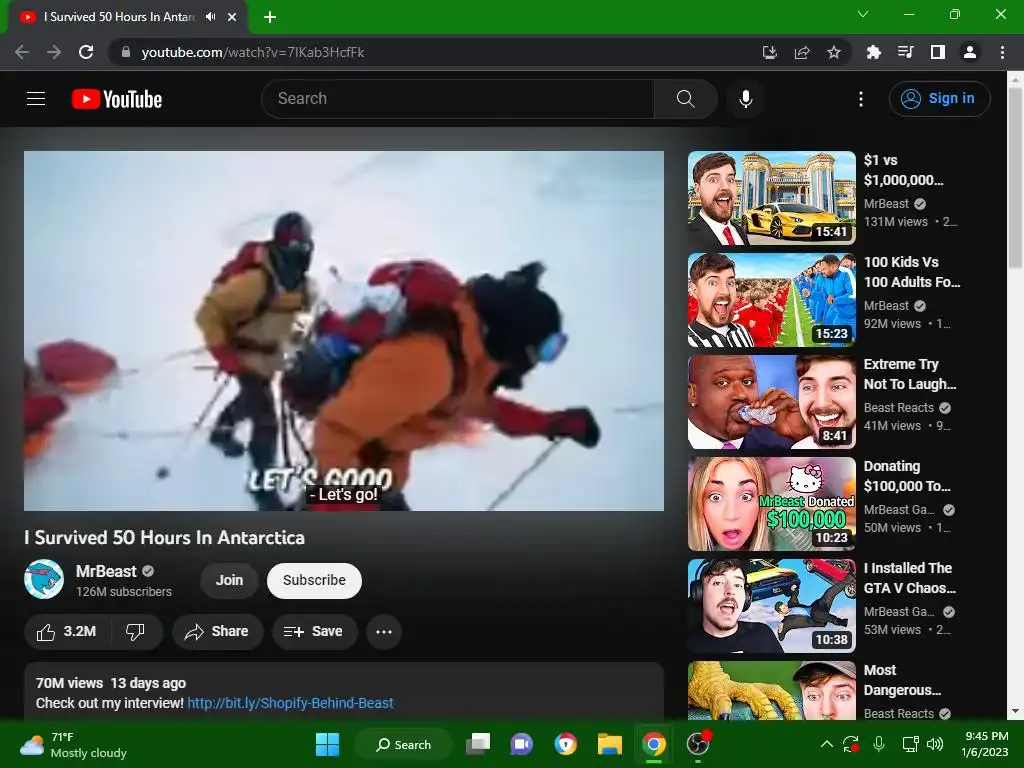Open media controls icon in Chrome toolbar
Screen dimensions: 1024x768
coord(906,52)
